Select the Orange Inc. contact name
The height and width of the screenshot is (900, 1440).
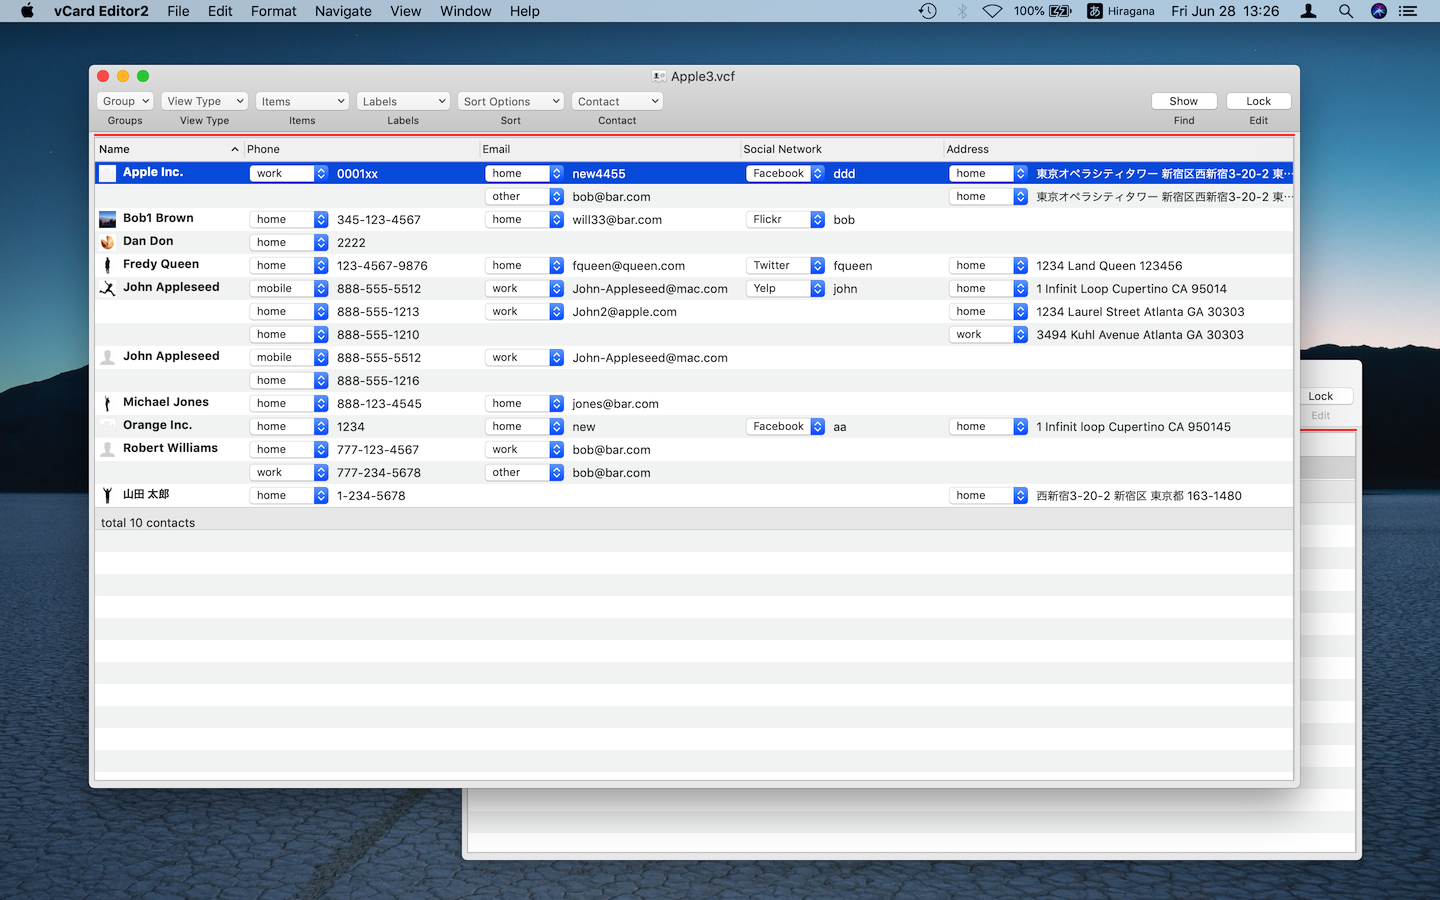pyautogui.click(x=157, y=425)
